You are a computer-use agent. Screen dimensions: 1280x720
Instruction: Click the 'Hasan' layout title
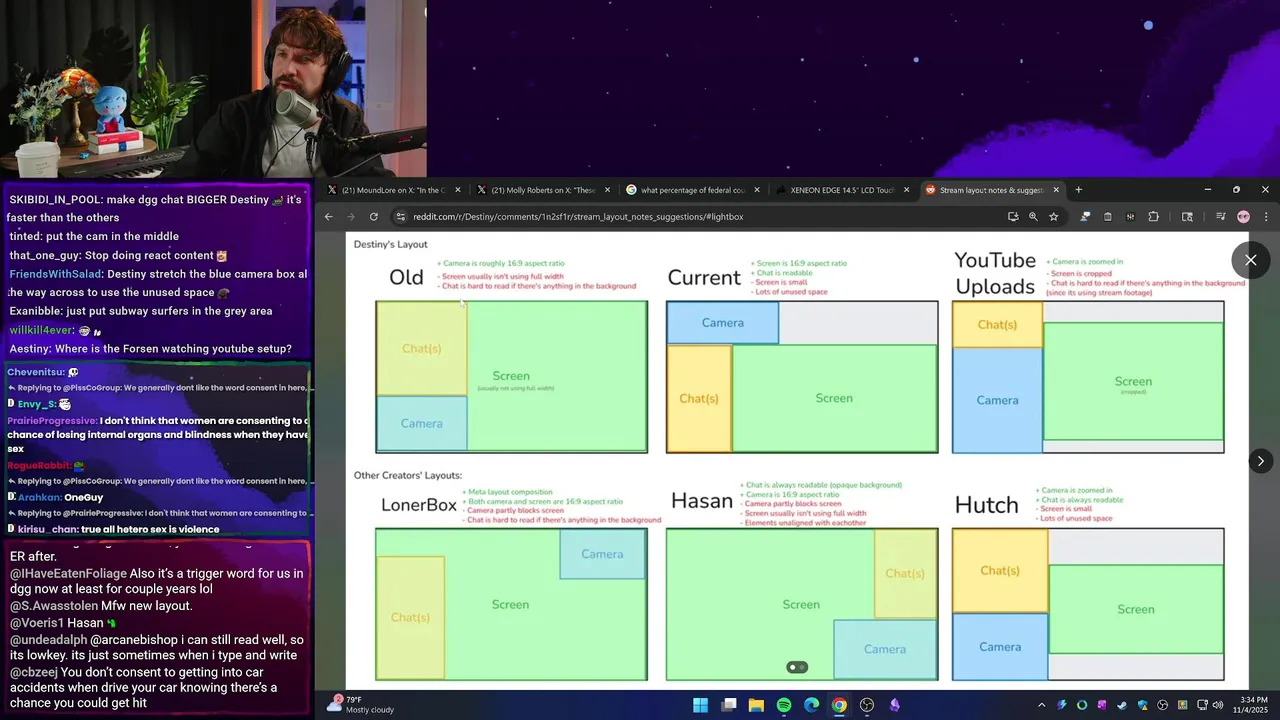pyautogui.click(x=702, y=501)
